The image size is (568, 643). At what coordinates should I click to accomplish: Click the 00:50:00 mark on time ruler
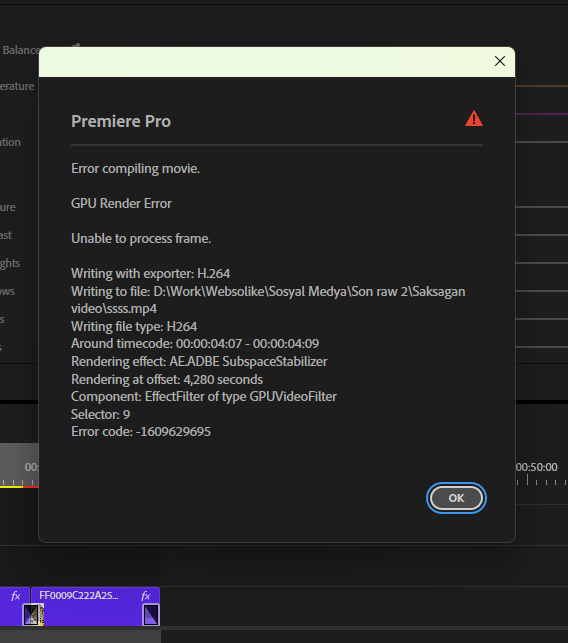536,467
